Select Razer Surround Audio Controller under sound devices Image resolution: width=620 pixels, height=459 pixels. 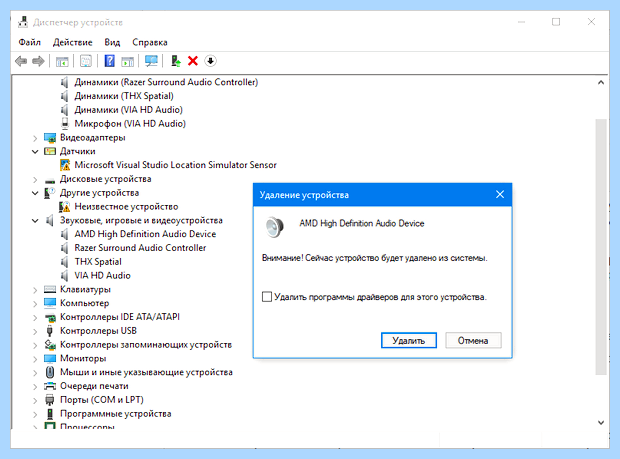(140, 248)
